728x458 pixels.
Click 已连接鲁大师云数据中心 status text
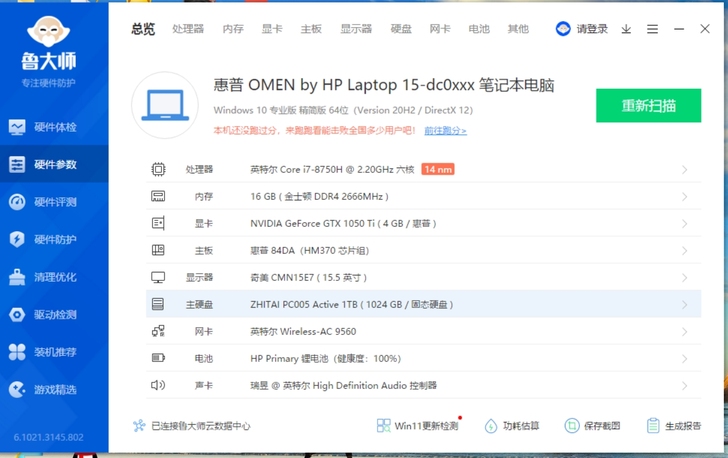(x=201, y=425)
